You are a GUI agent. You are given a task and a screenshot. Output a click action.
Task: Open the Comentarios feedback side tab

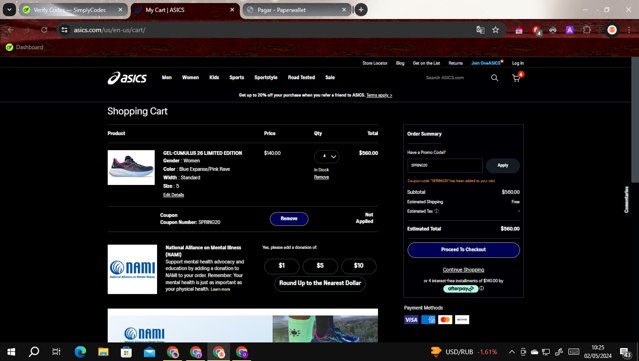click(626, 200)
